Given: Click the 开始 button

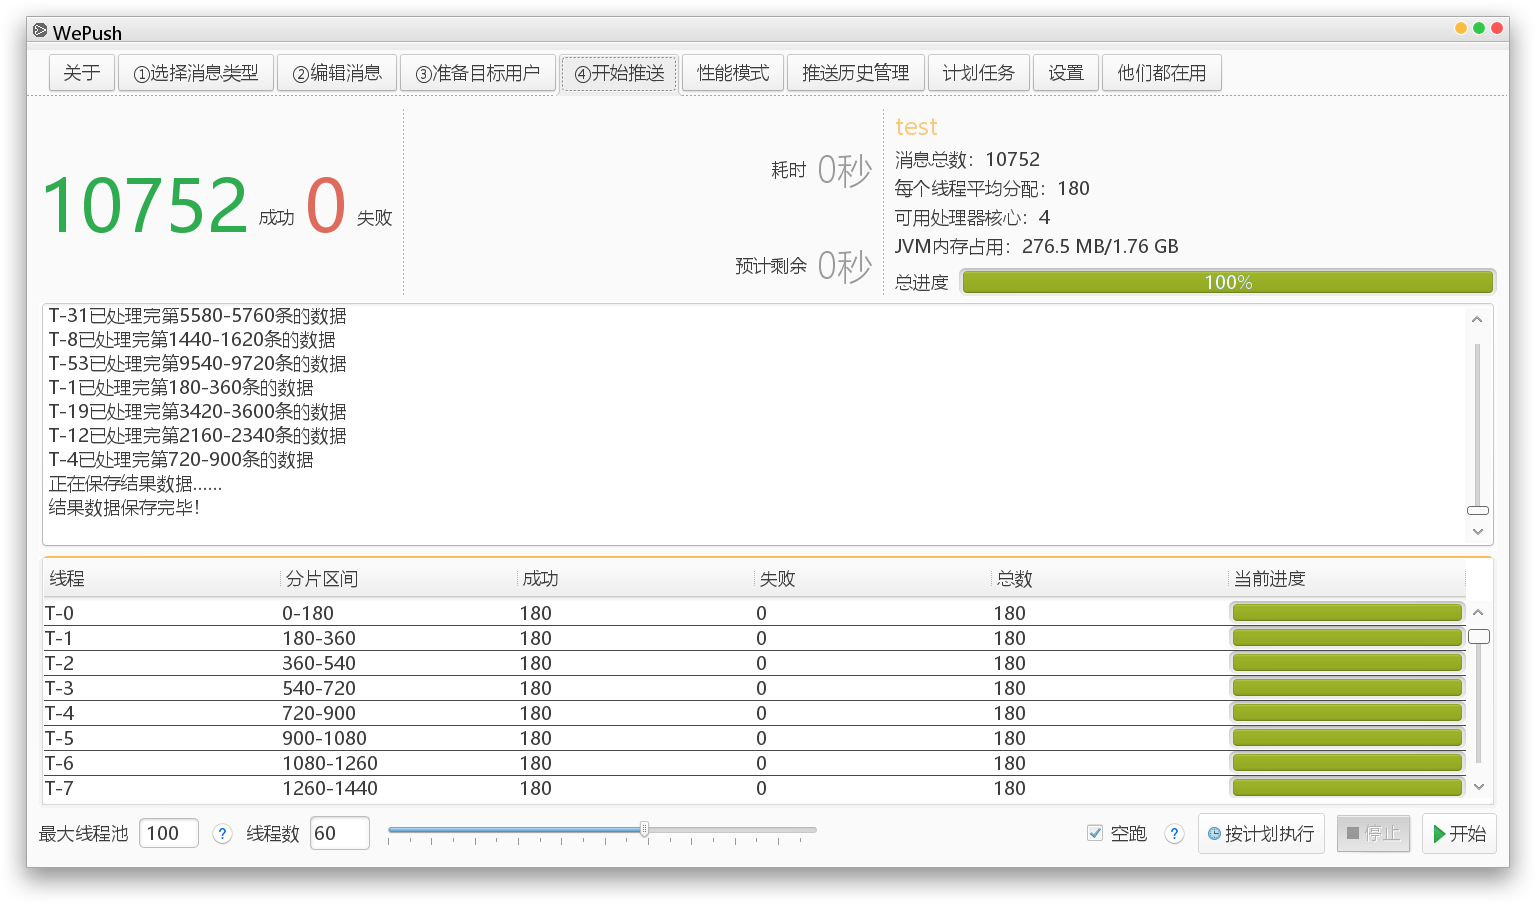Looking at the screenshot, I should (1459, 833).
